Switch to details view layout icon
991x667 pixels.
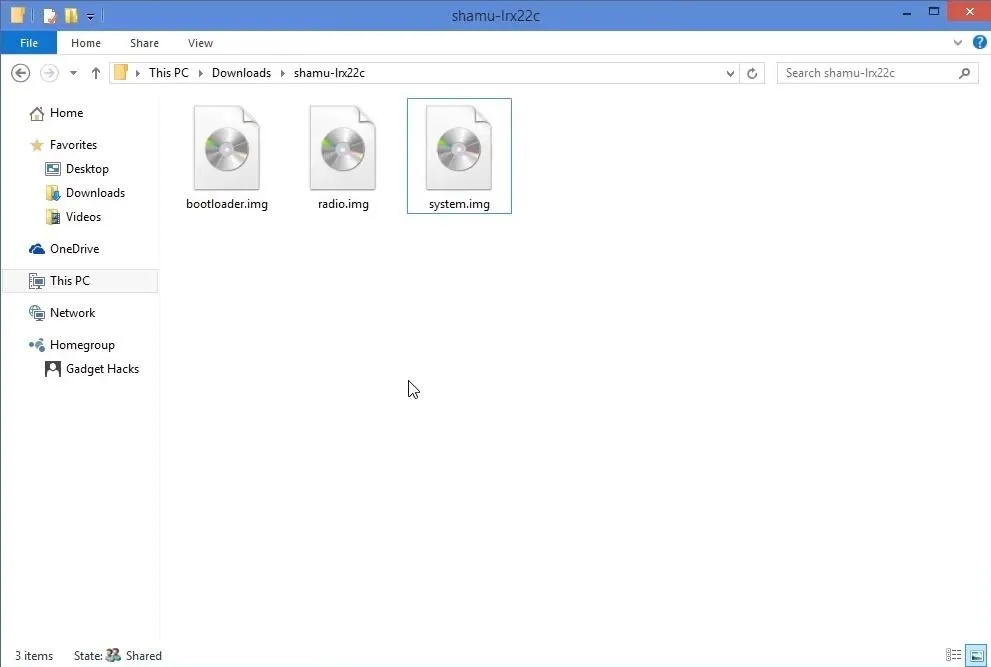[953, 655]
